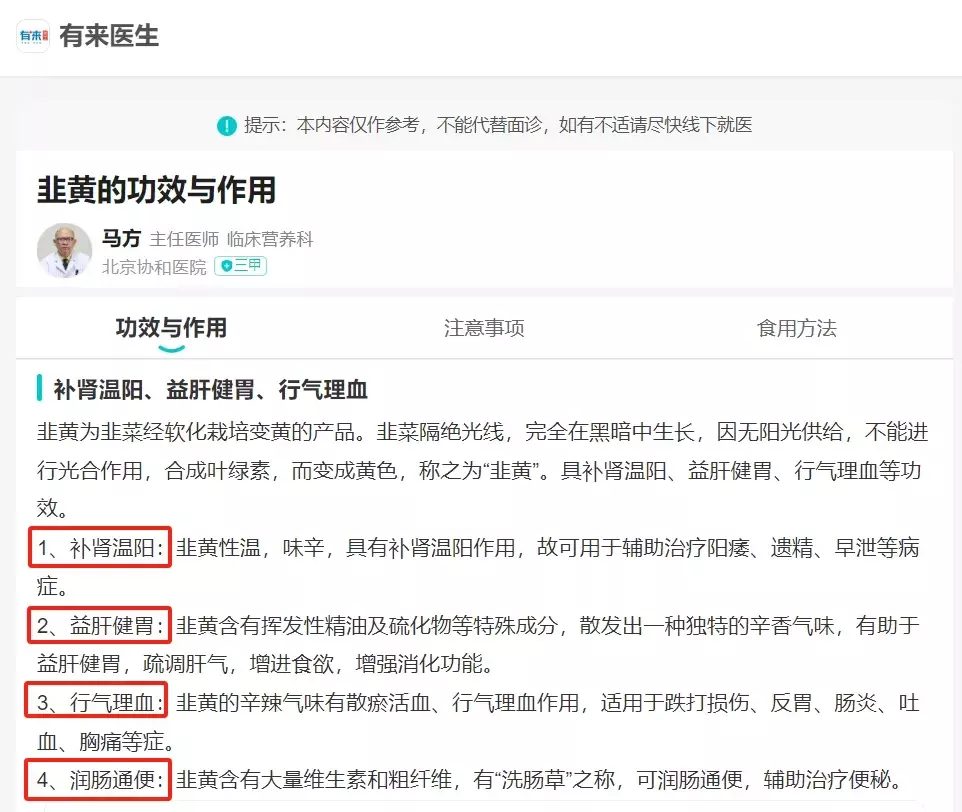Switch to the 功效与作用 tab
This screenshot has height=812, width=962.
click(171, 328)
